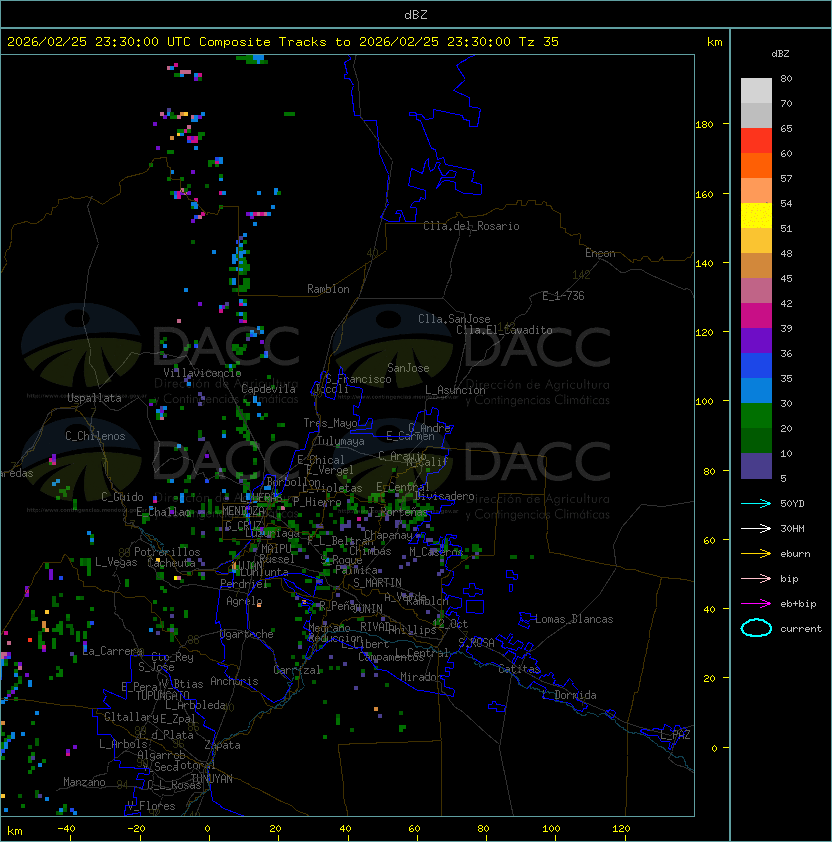Select the pink bip arrow legend symbol
Image resolution: width=832 pixels, height=842 pixels.
coord(757,578)
